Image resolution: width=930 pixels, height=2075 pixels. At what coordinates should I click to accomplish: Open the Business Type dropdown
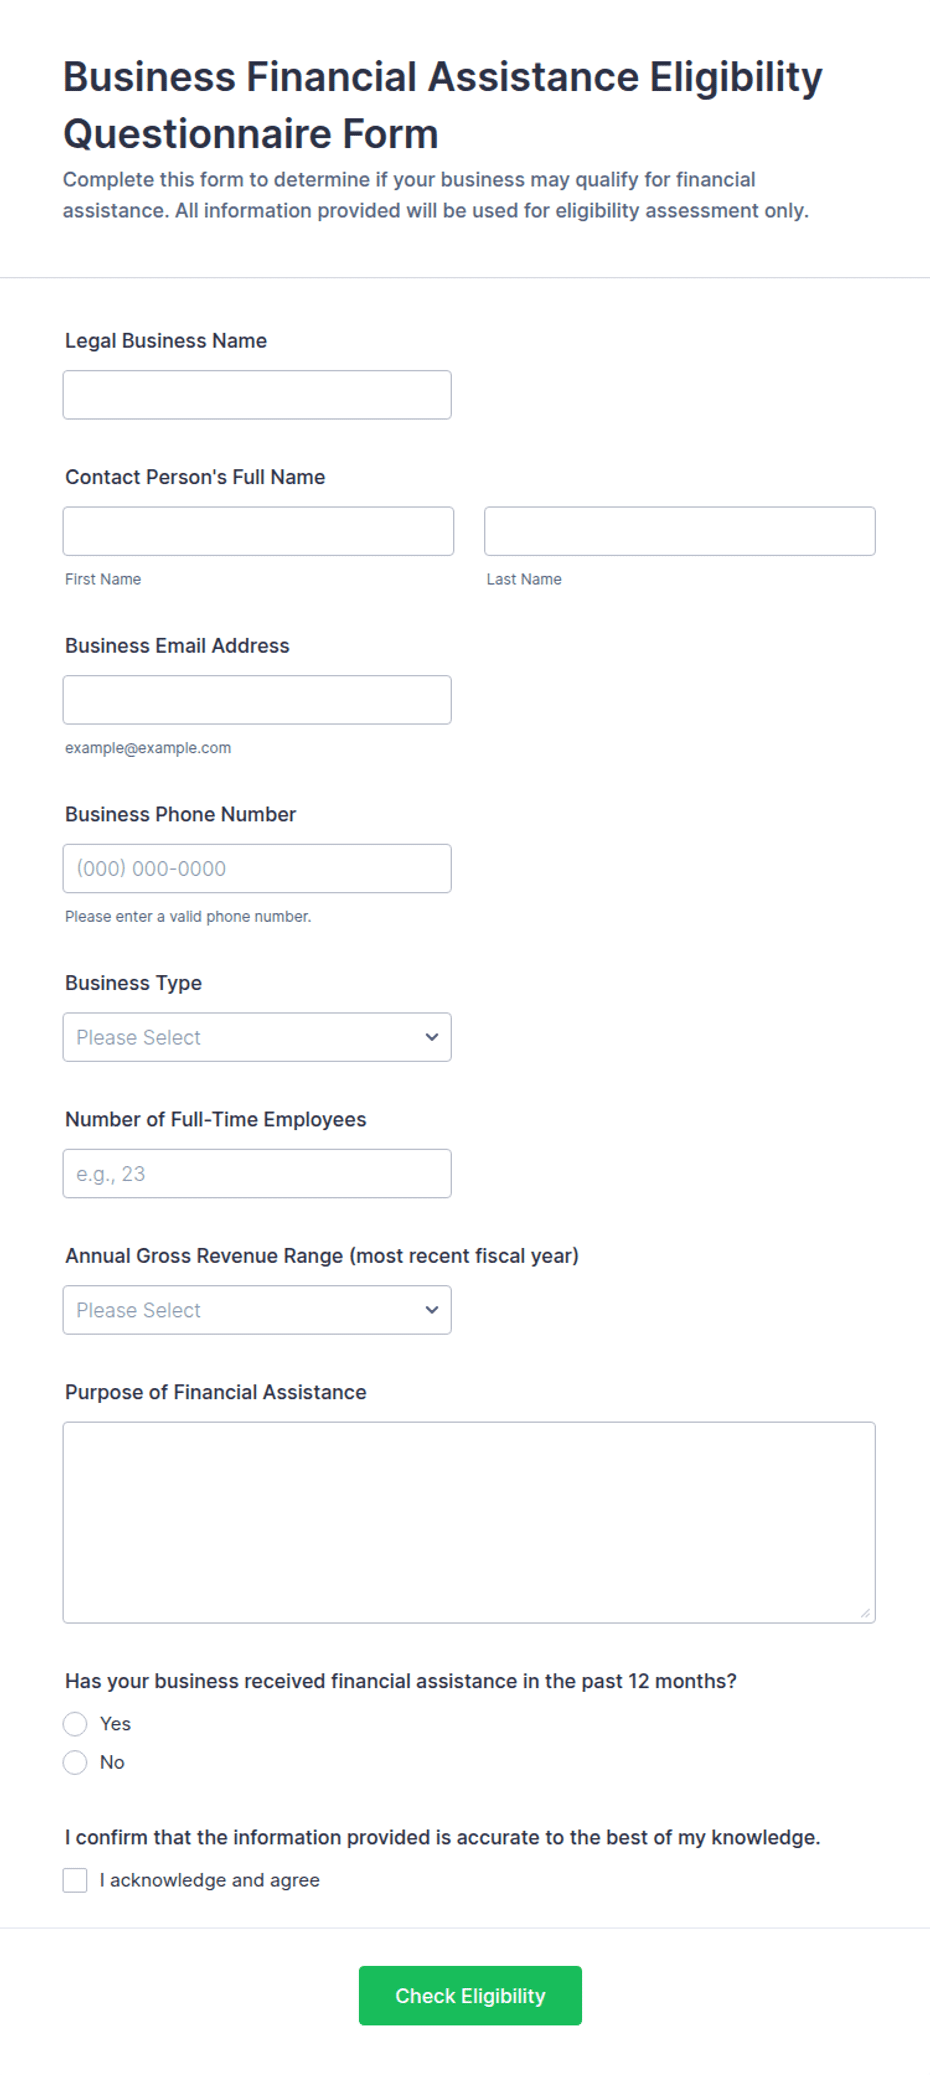[257, 1037]
